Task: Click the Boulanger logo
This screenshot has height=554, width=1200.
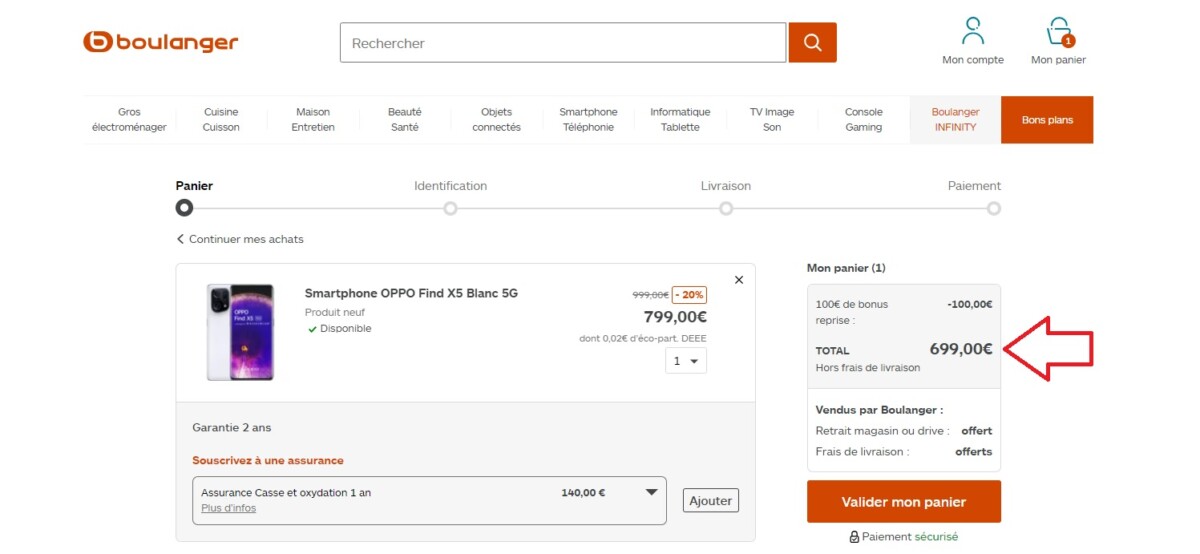Action: [x=160, y=42]
